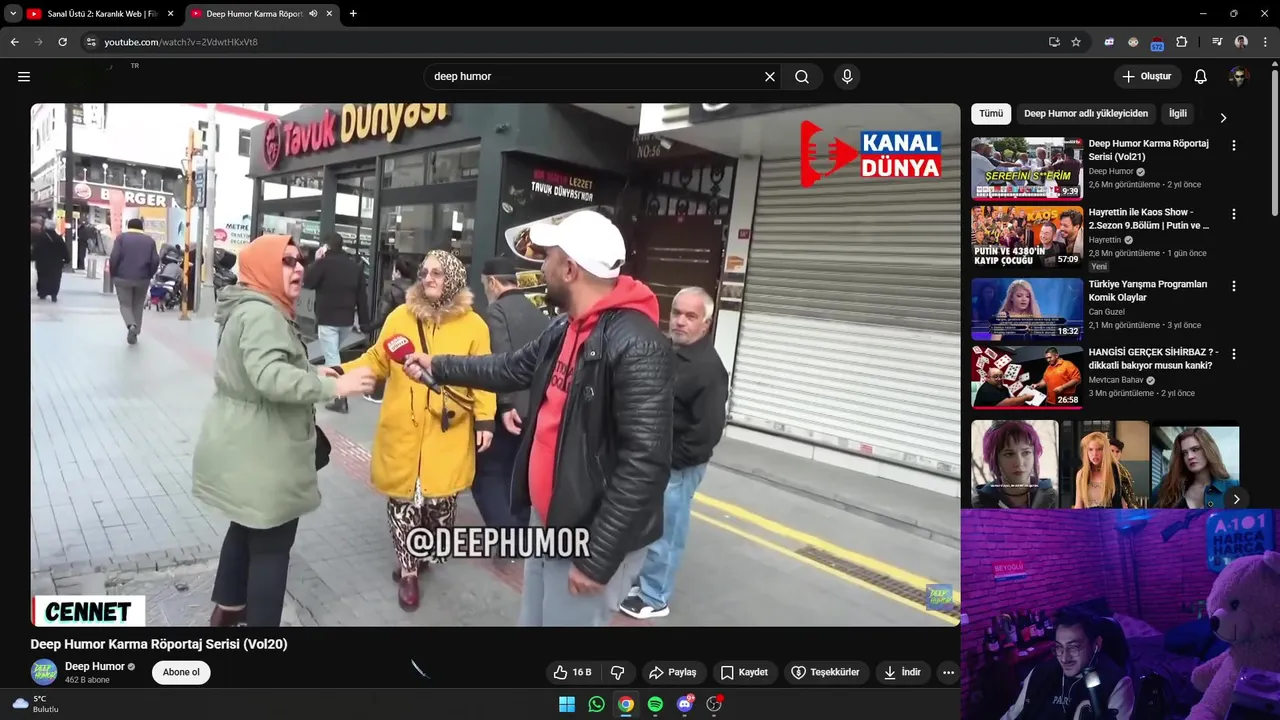Viewport: 1280px width, 720px height.
Task: Open Spotify from the taskbar
Action: (x=655, y=704)
